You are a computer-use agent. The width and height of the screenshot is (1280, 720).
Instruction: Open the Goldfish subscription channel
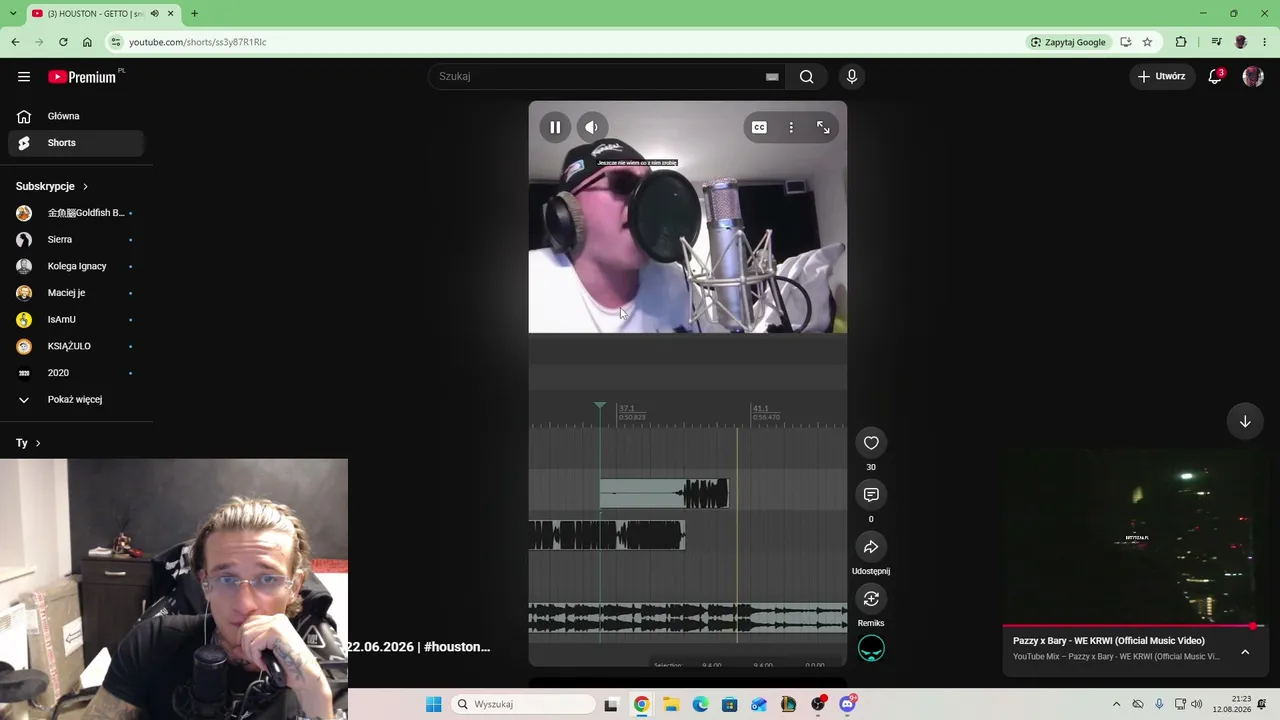point(76,213)
